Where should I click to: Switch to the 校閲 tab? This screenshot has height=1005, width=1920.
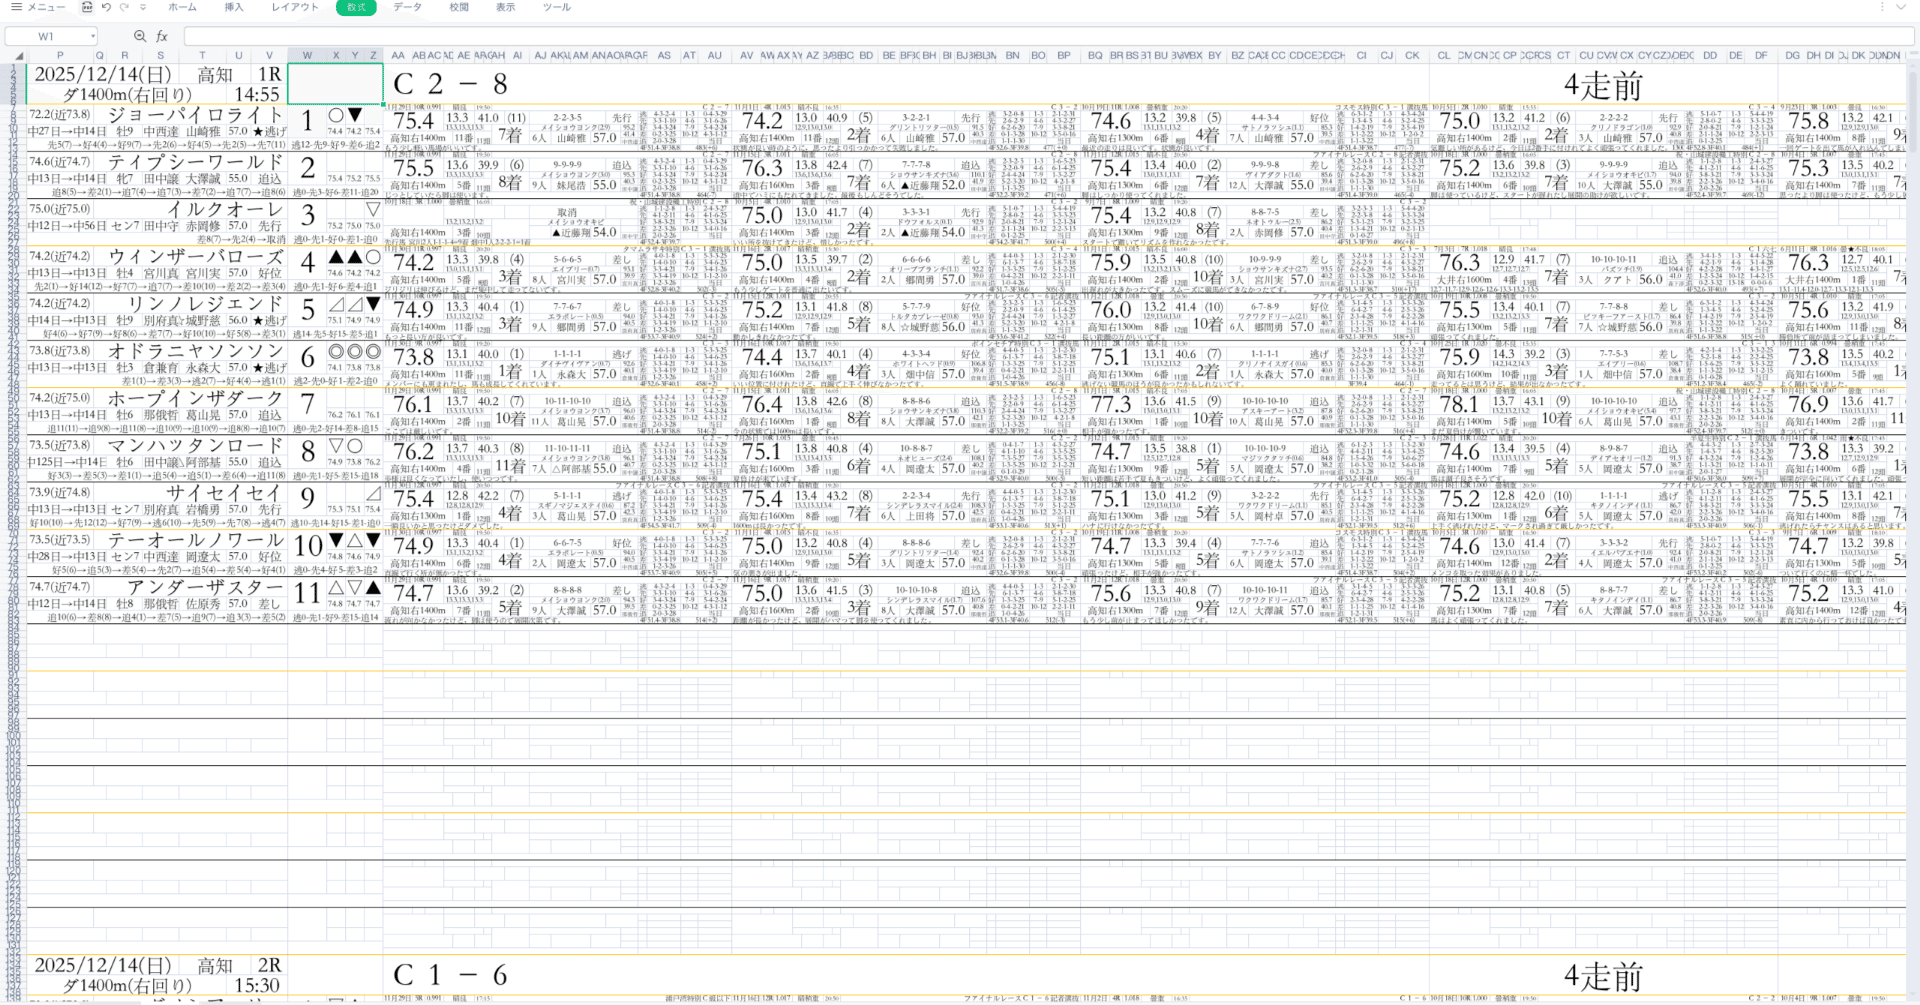[x=459, y=7]
